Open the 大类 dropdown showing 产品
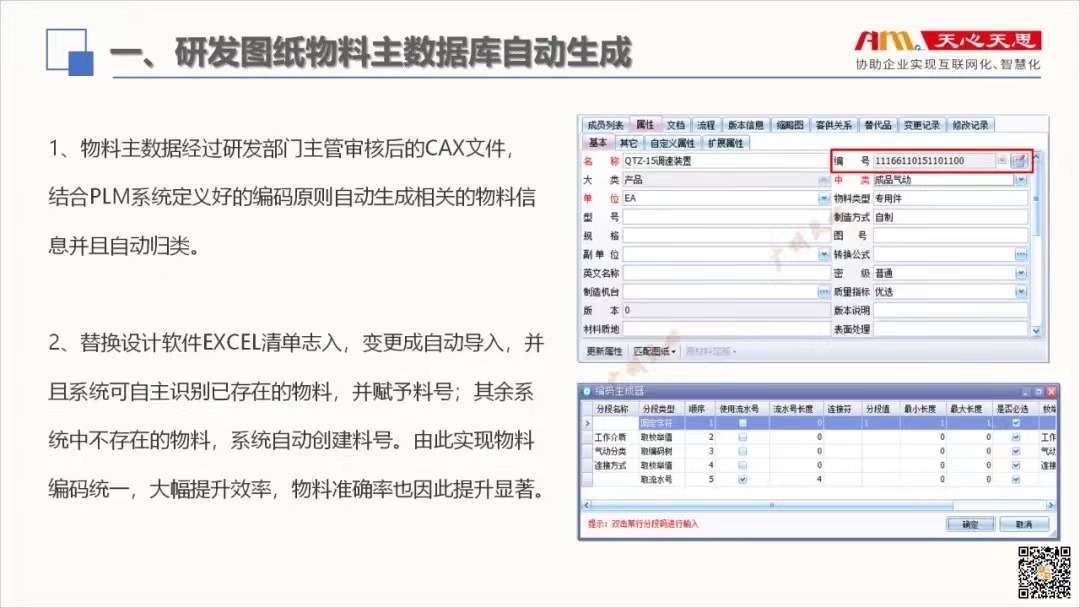This screenshot has height=608, width=1080. 823,180
